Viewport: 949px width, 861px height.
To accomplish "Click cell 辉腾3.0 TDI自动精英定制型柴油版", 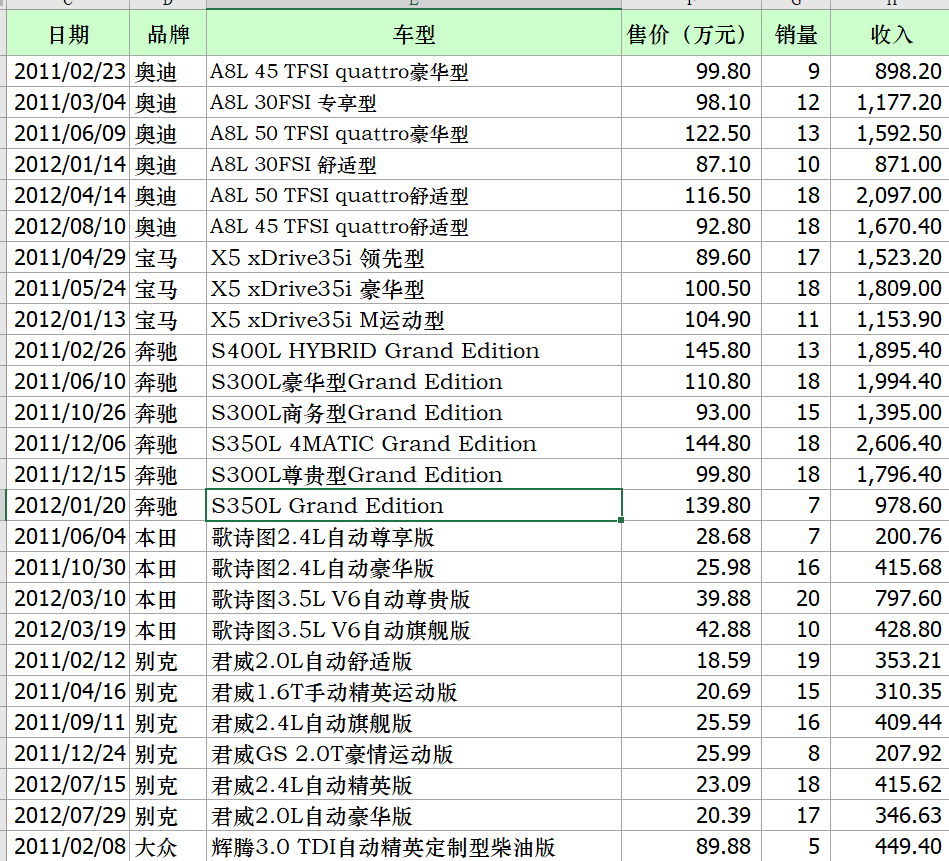I will click(x=413, y=846).
